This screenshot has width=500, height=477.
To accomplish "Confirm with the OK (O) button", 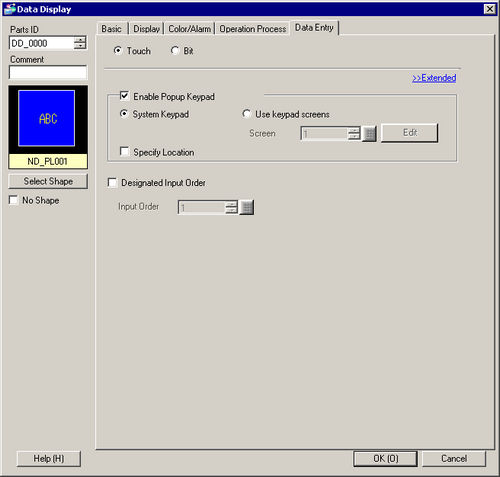I will click(x=385, y=459).
